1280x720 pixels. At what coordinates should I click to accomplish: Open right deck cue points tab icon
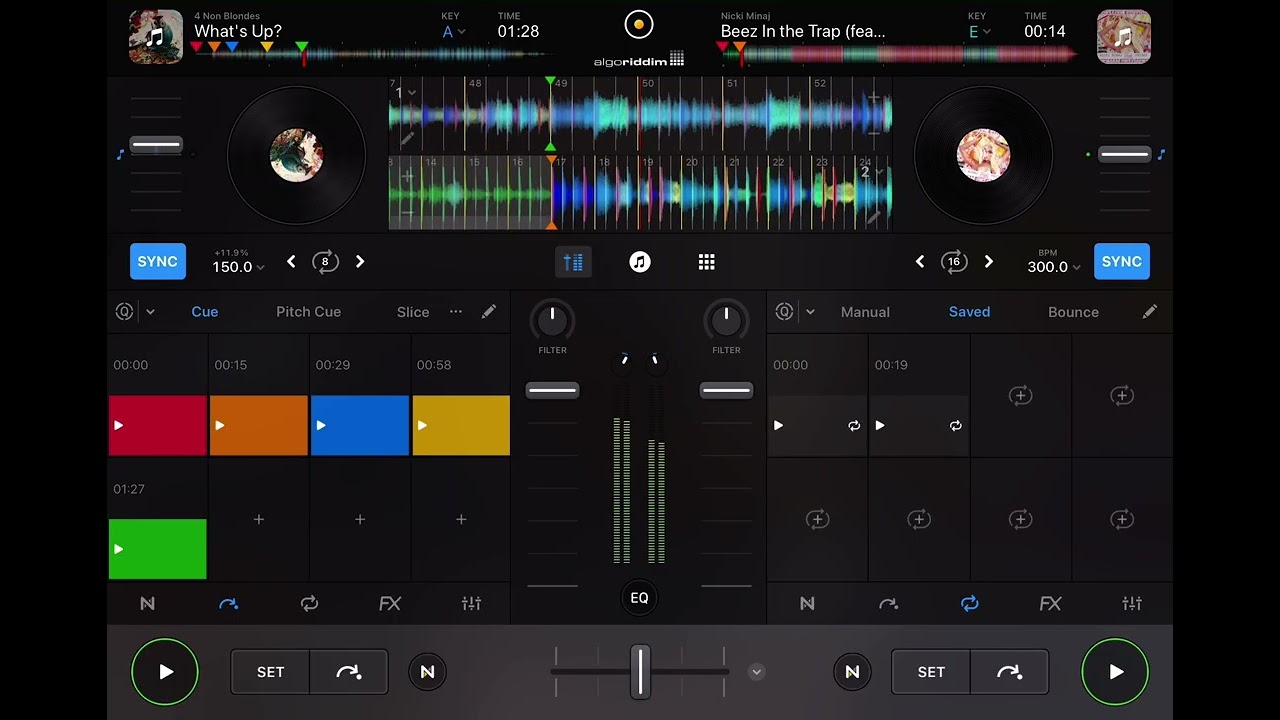tap(888, 604)
